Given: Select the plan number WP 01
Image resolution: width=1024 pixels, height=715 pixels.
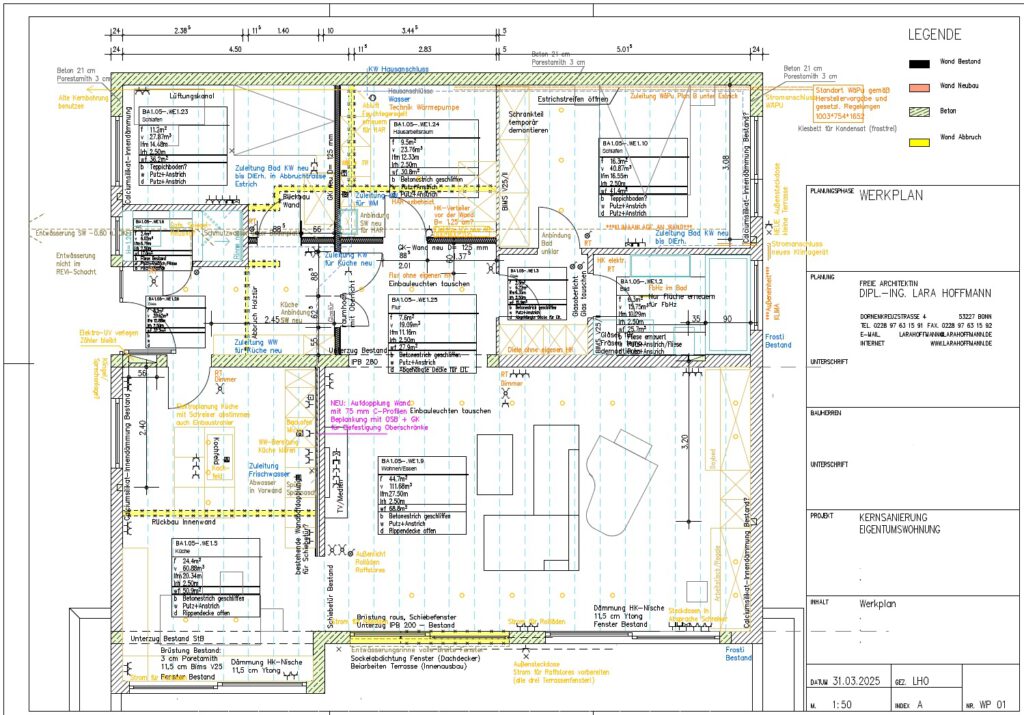Looking at the screenshot, I should click(x=991, y=704).
